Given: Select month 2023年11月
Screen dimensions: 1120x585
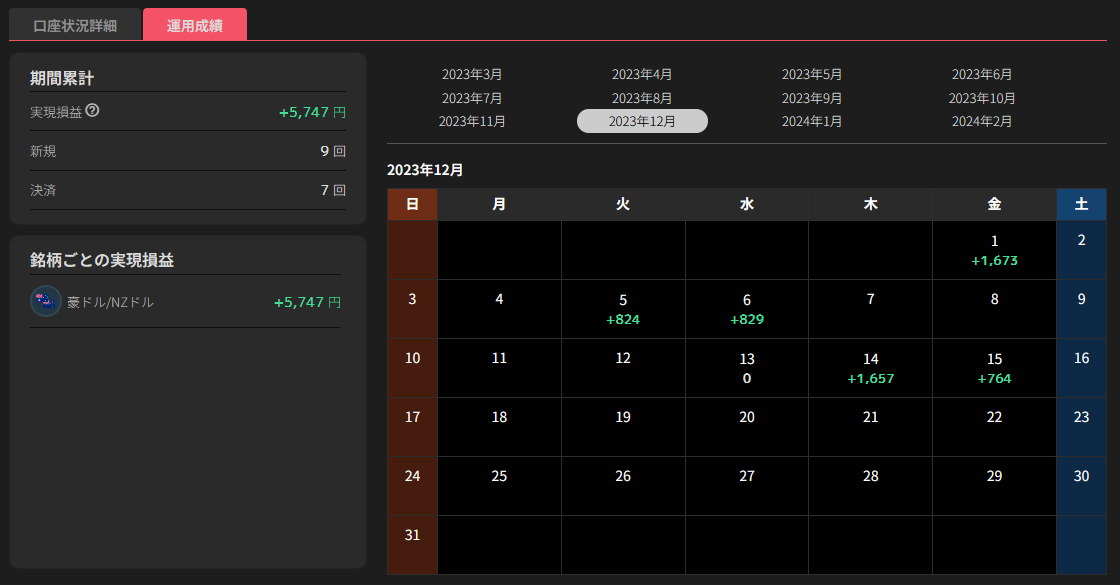Looking at the screenshot, I should (x=471, y=121).
